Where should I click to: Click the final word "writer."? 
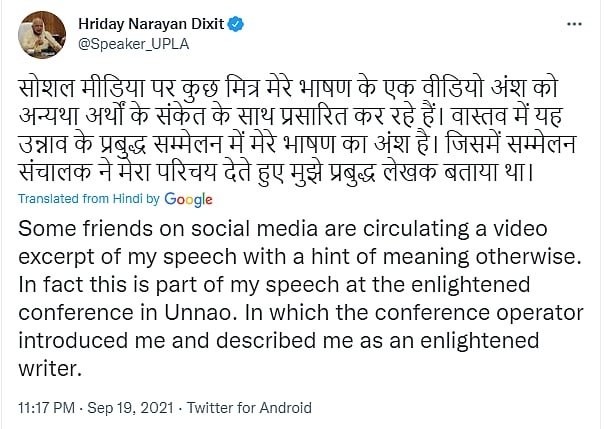click(49, 369)
